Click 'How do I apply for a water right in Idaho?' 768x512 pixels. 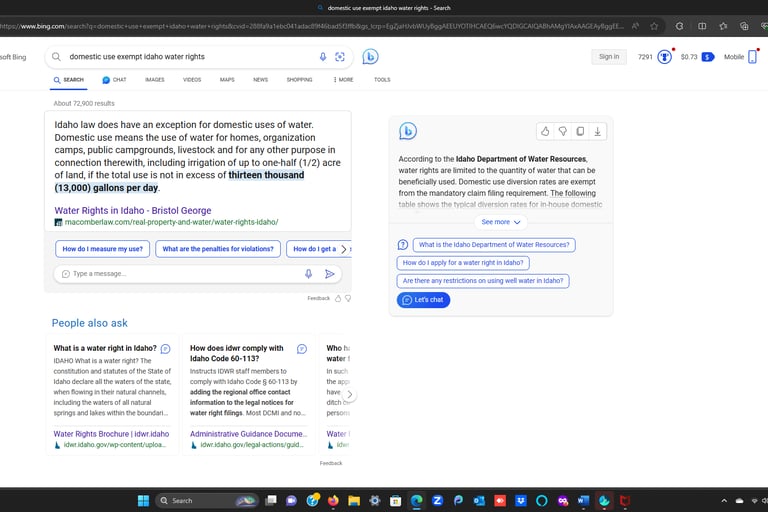pos(463,263)
